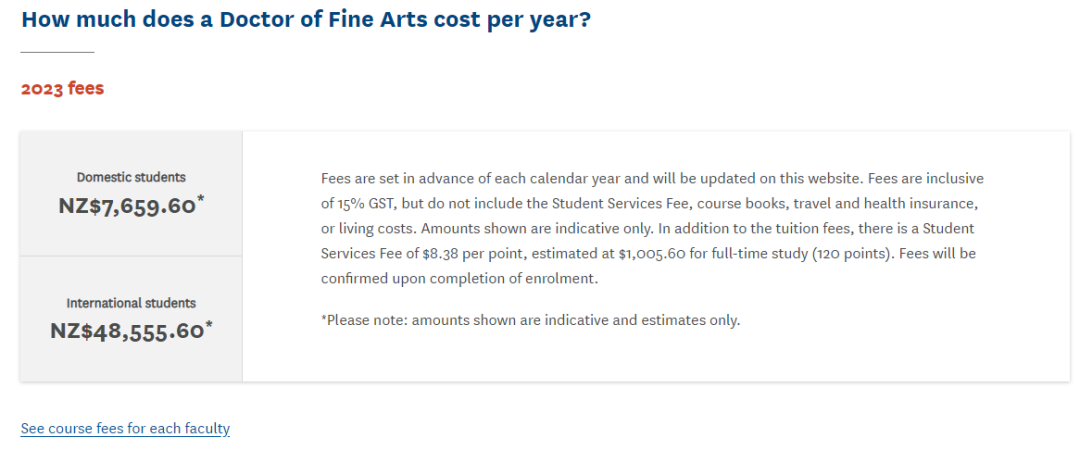Click the NZ$48,555.60 international fee amount
This screenshot has width=1080, height=450.
[x=127, y=331]
